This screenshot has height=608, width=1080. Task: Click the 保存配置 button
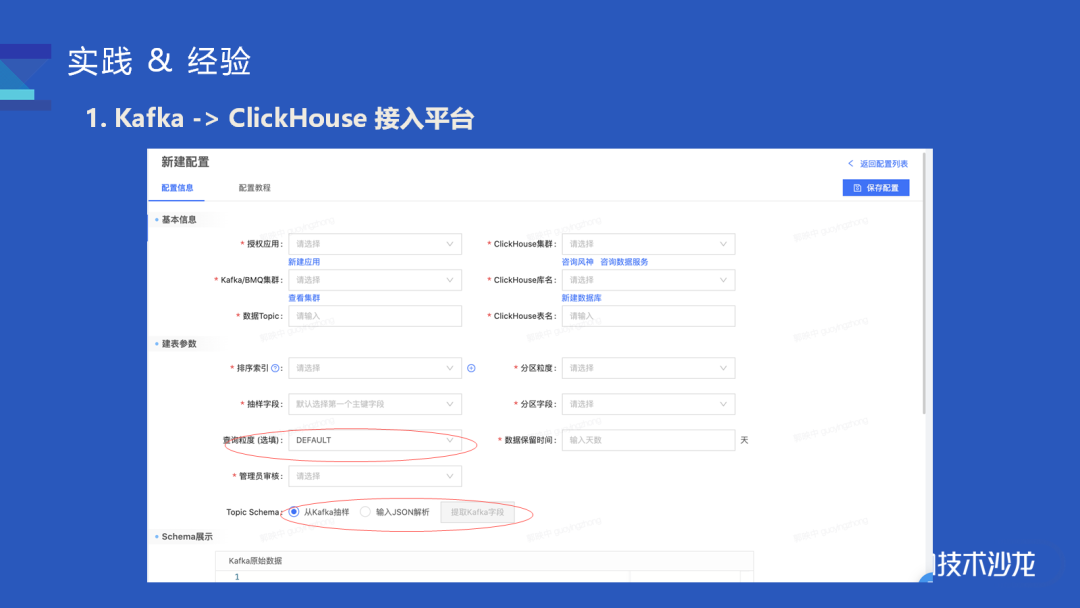pyautogui.click(x=875, y=188)
